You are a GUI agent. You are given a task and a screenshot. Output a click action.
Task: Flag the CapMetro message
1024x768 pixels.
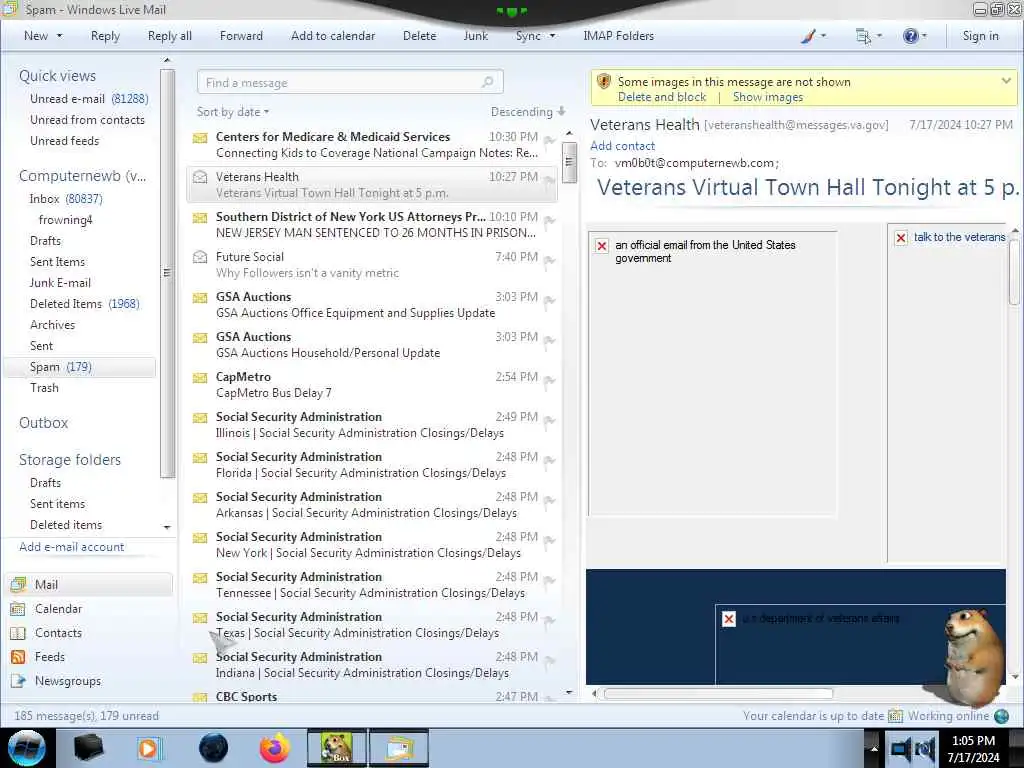point(549,381)
